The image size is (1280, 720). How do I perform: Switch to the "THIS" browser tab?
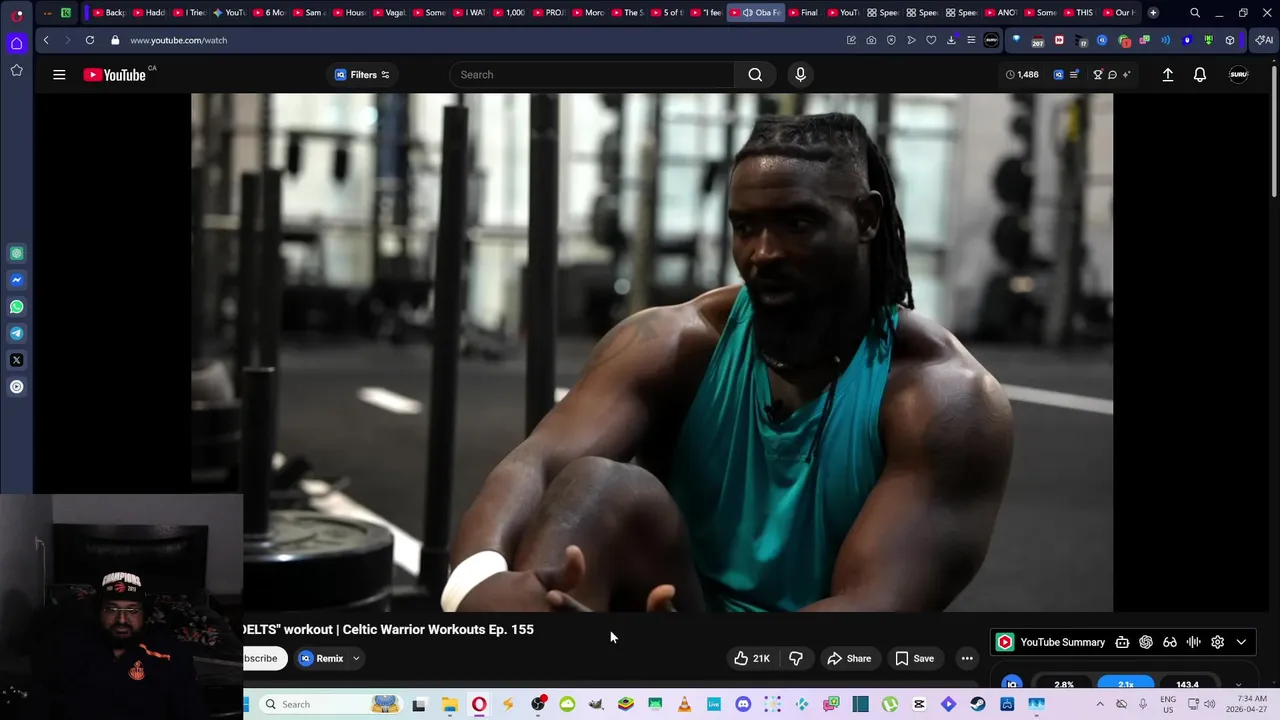(1080, 13)
